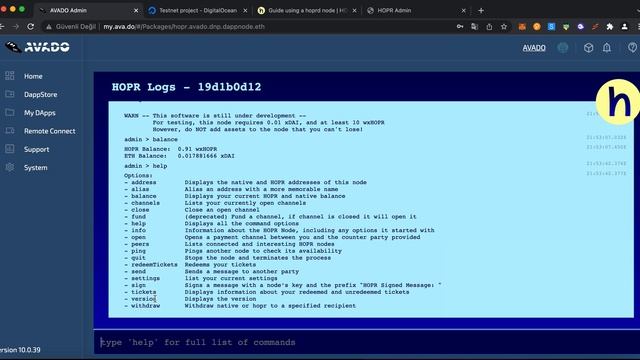Viewport: 640px width, 360px height.
Task: Click the globe avatar icon in header
Action: click(563, 48)
